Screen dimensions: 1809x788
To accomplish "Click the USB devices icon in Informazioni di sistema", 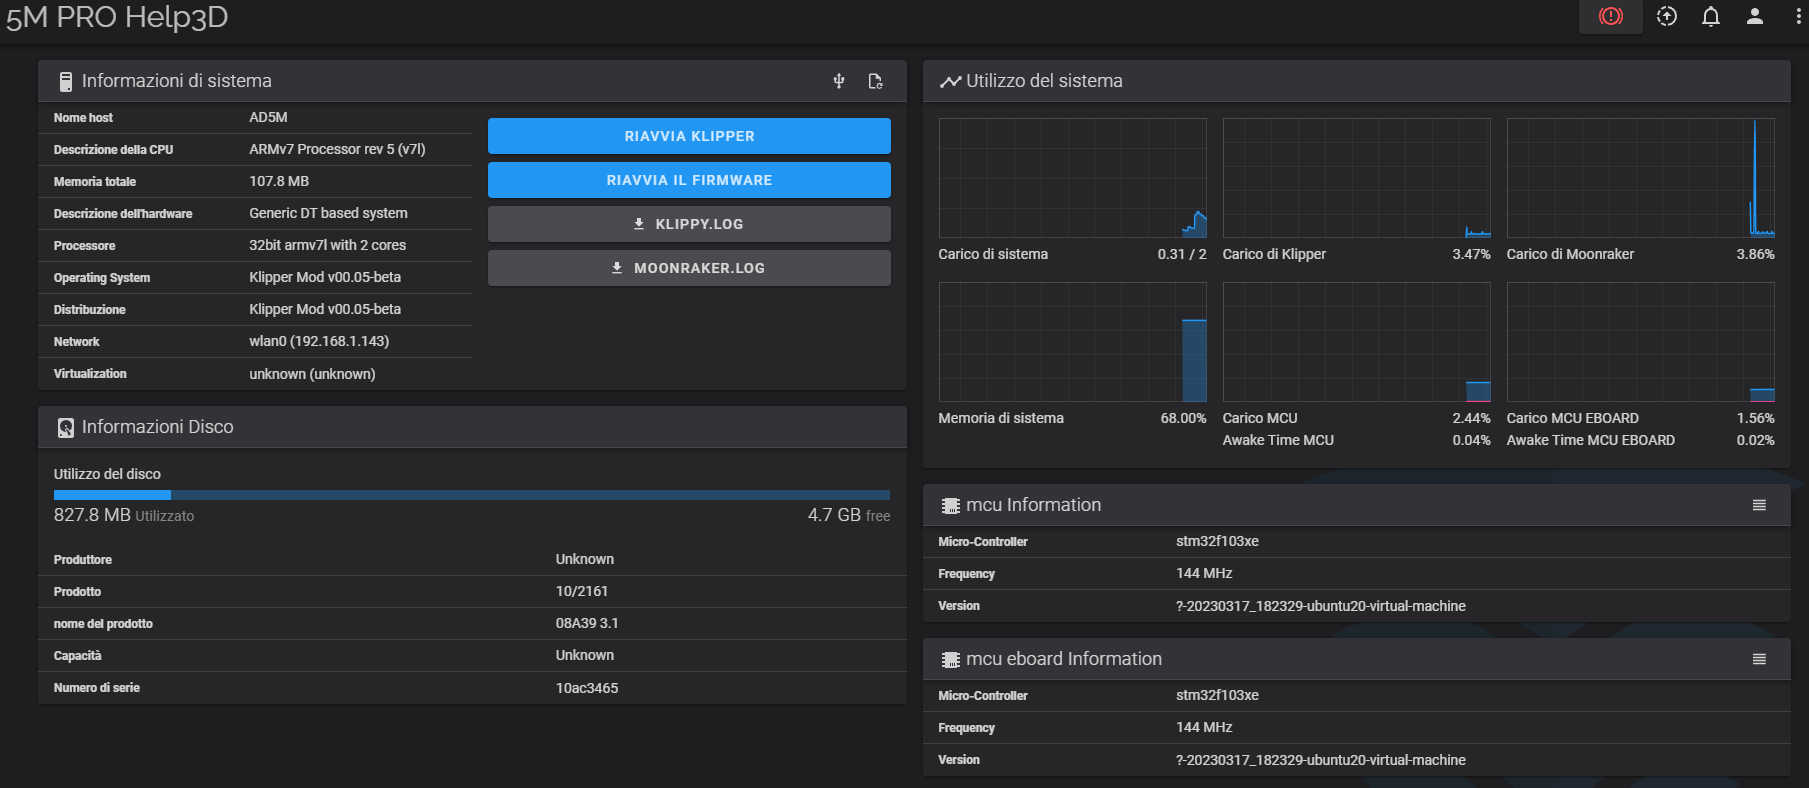I will [x=839, y=81].
